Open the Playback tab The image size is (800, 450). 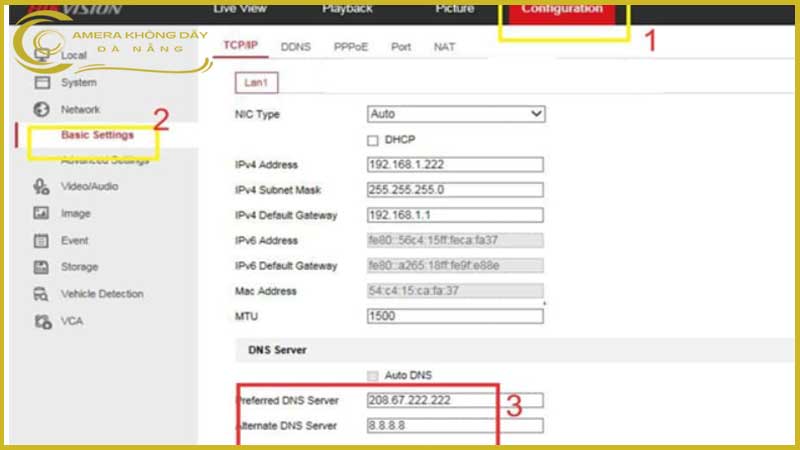(347, 9)
